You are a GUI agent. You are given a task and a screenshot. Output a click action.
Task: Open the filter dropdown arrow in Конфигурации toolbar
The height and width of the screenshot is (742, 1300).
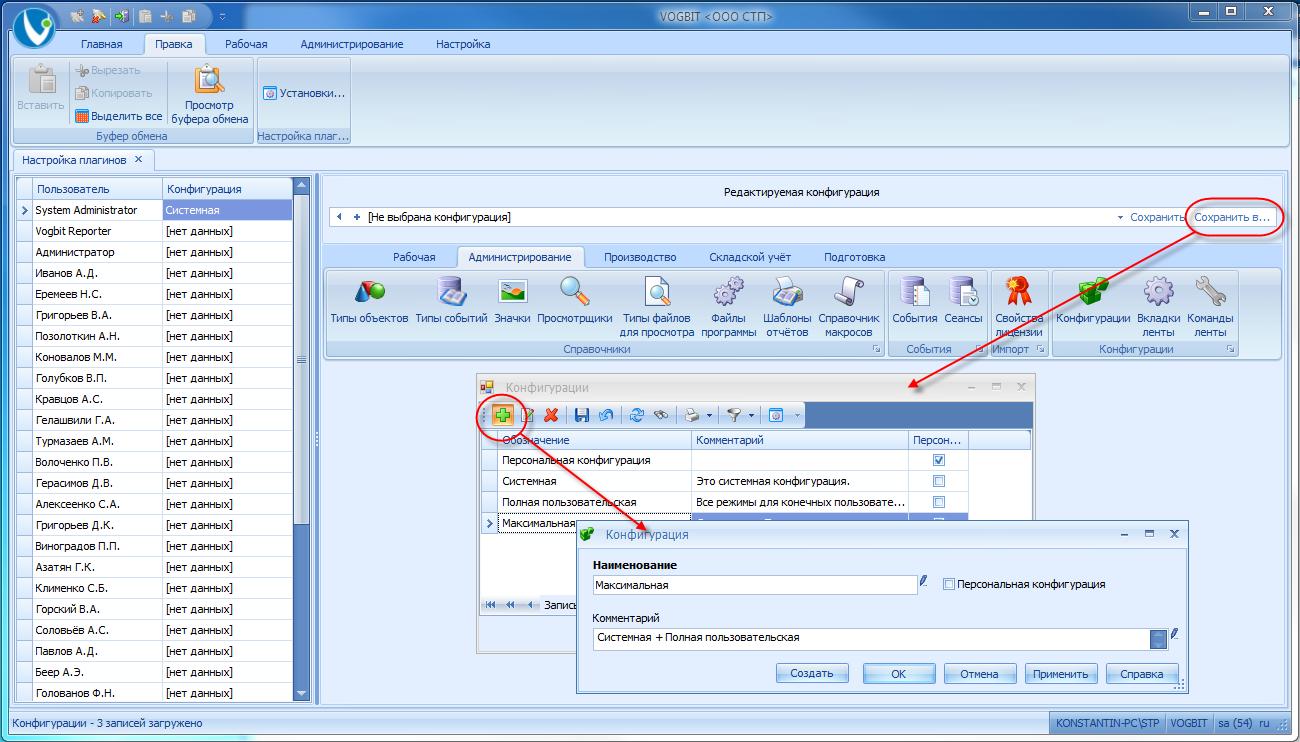(751, 415)
